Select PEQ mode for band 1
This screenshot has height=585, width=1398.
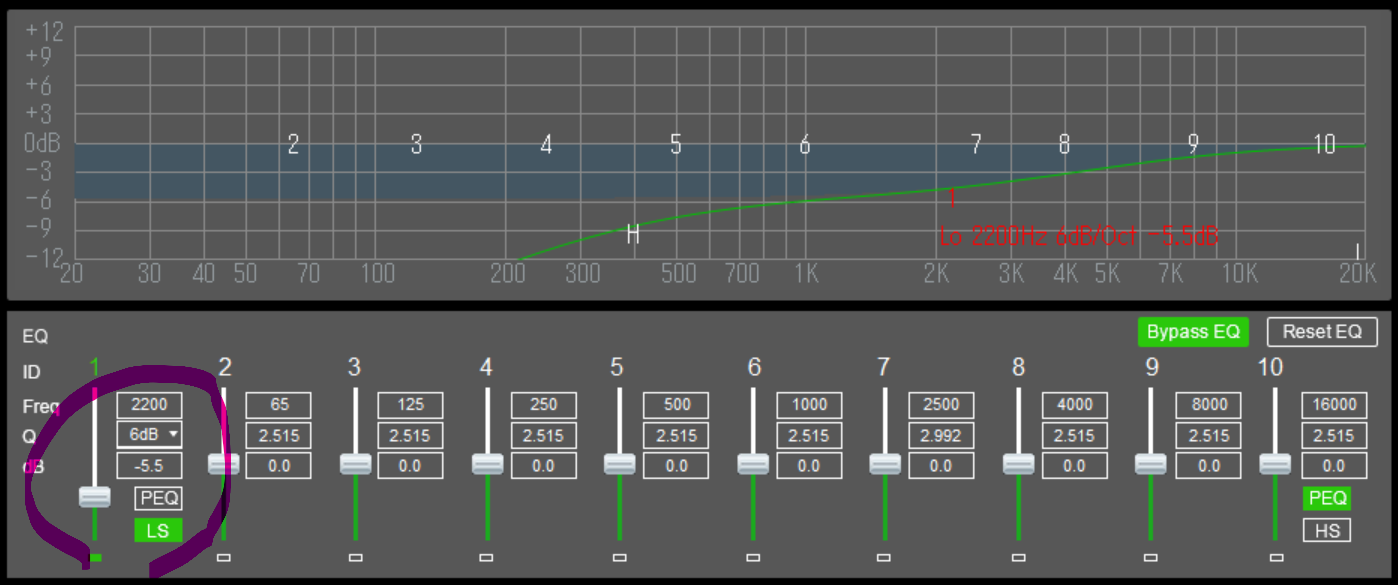click(x=158, y=498)
